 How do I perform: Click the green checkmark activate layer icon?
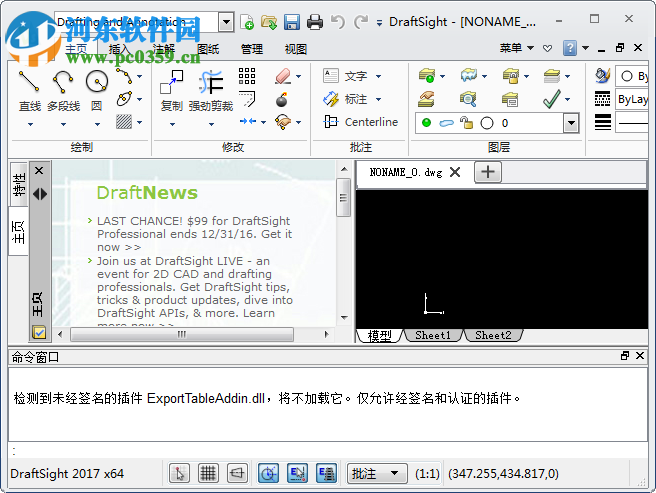(551, 99)
